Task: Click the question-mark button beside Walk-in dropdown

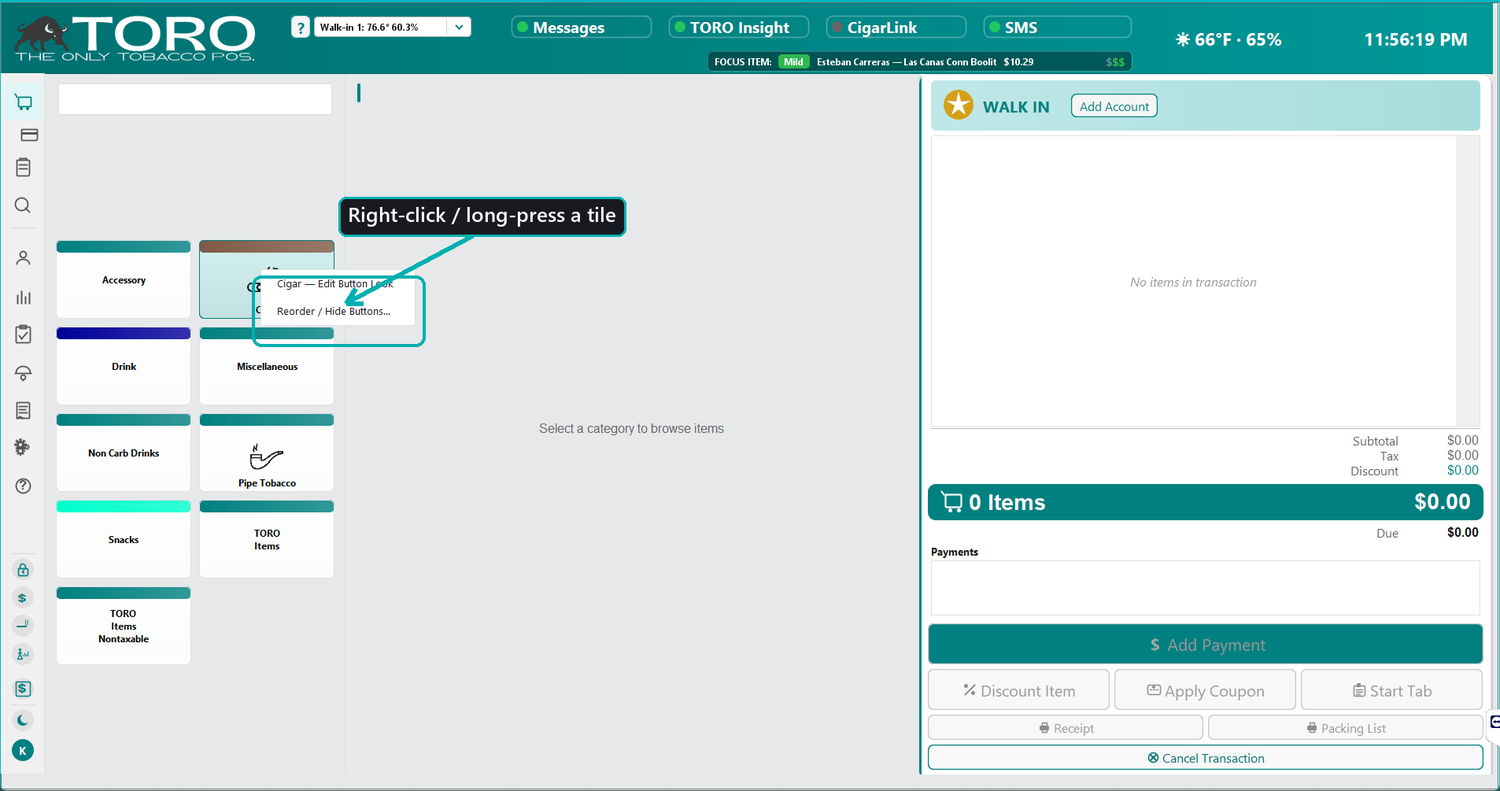Action: [300, 28]
